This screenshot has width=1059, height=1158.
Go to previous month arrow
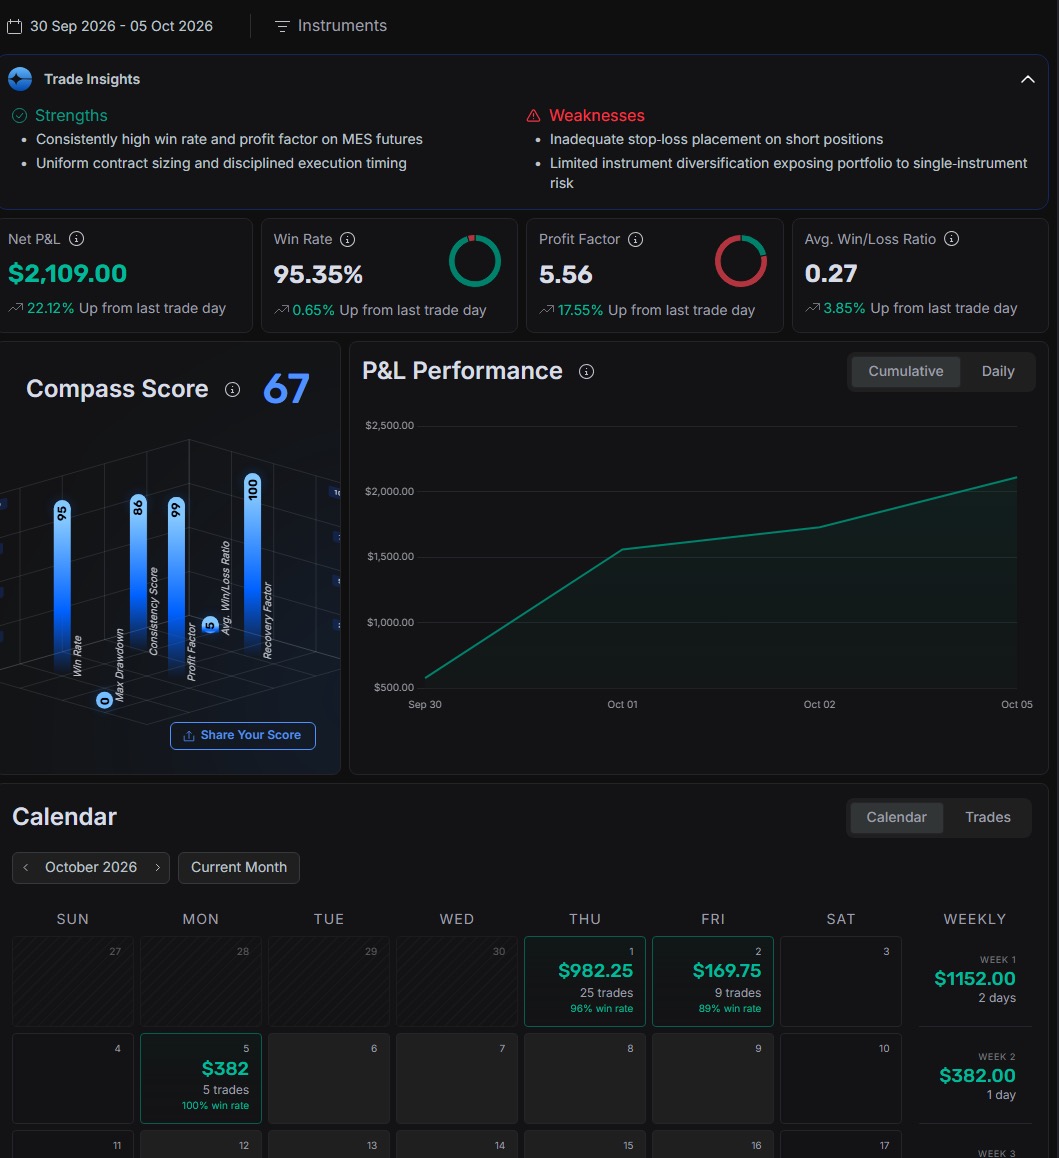pos(26,867)
